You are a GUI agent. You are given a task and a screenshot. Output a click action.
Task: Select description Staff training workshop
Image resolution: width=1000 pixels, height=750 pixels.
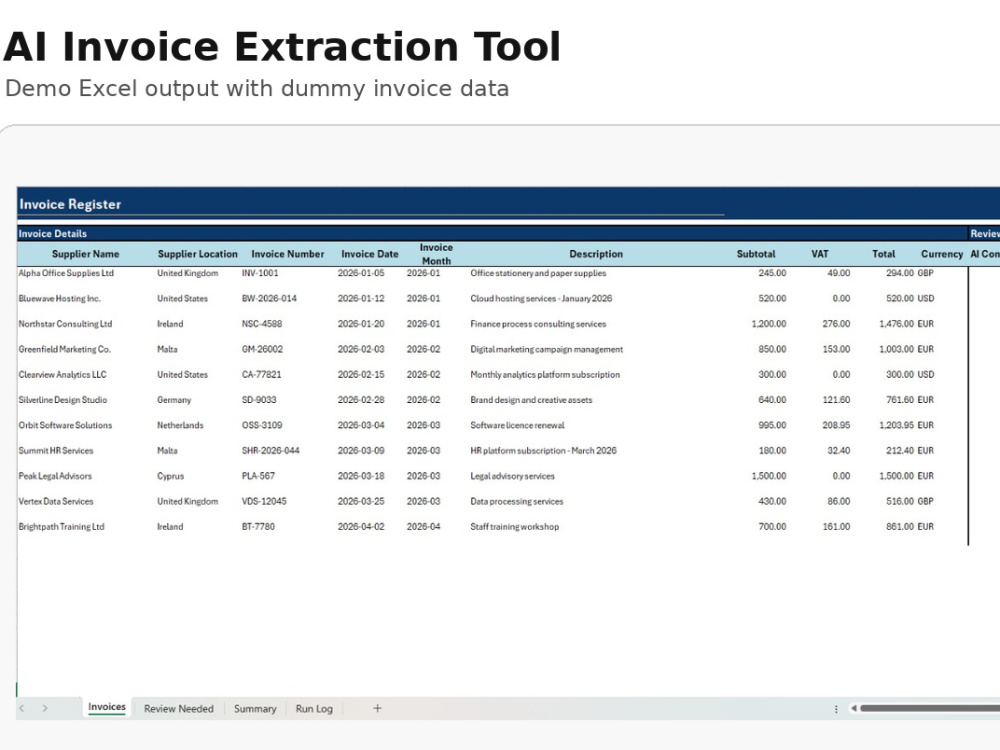click(515, 527)
